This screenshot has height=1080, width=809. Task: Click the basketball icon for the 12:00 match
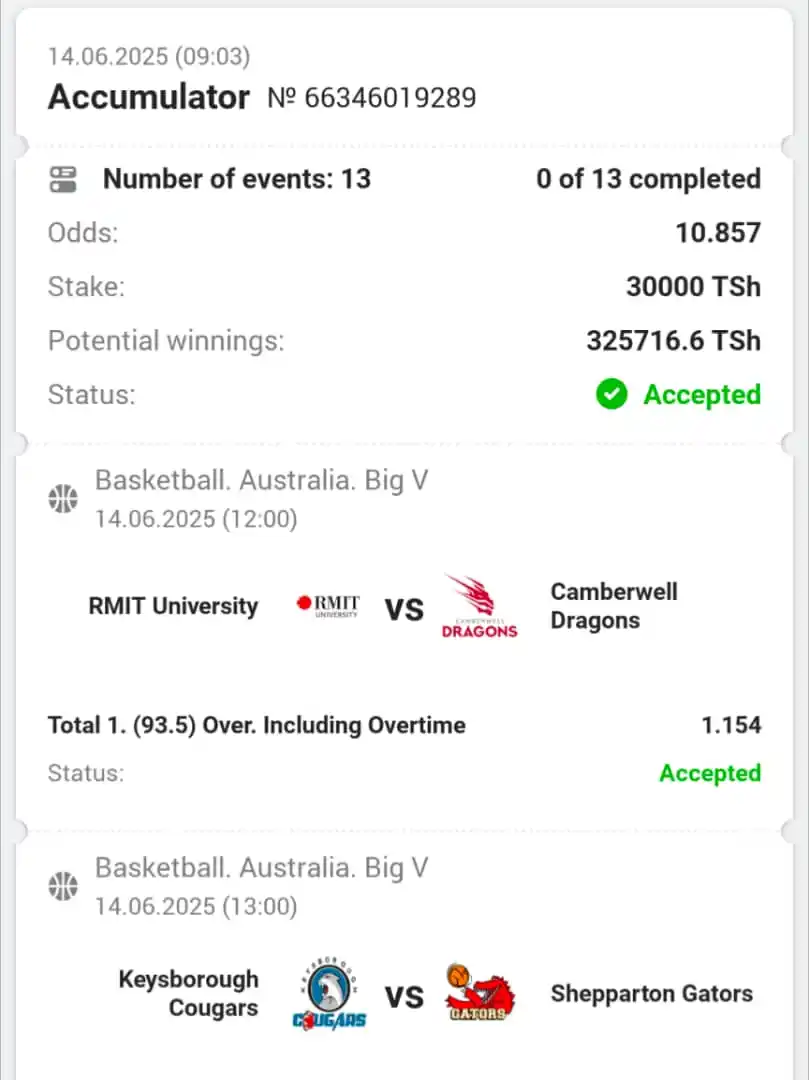point(63,499)
